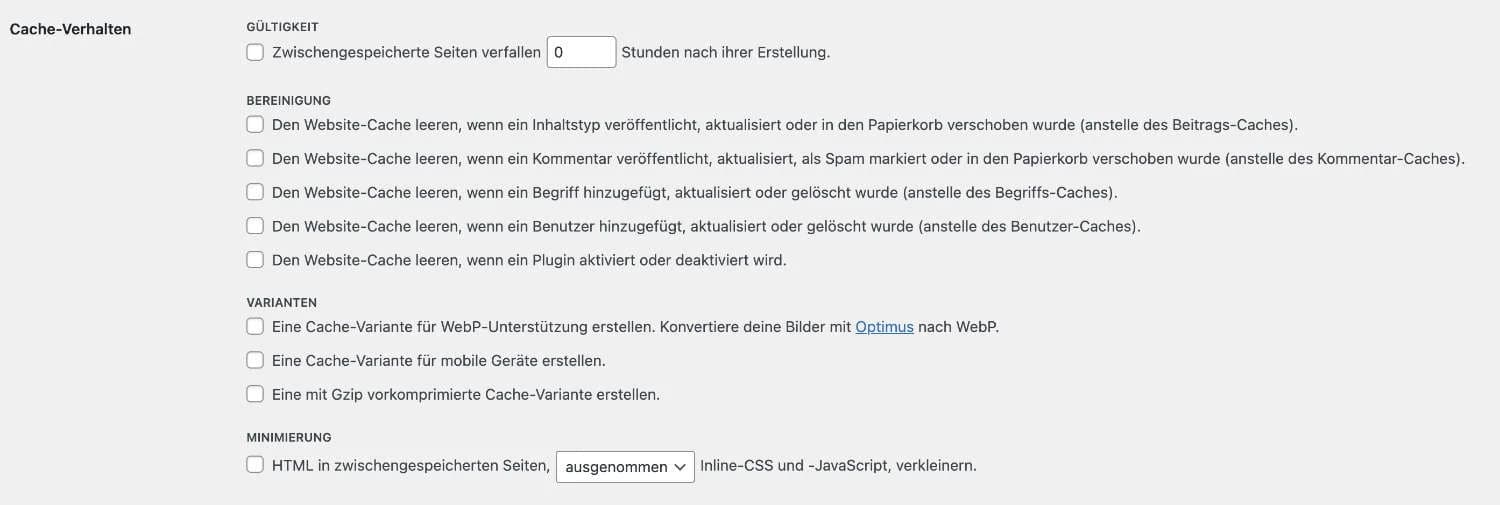
Task: Open the 'ausgenommen' dropdown
Action: pyautogui.click(x=625, y=466)
